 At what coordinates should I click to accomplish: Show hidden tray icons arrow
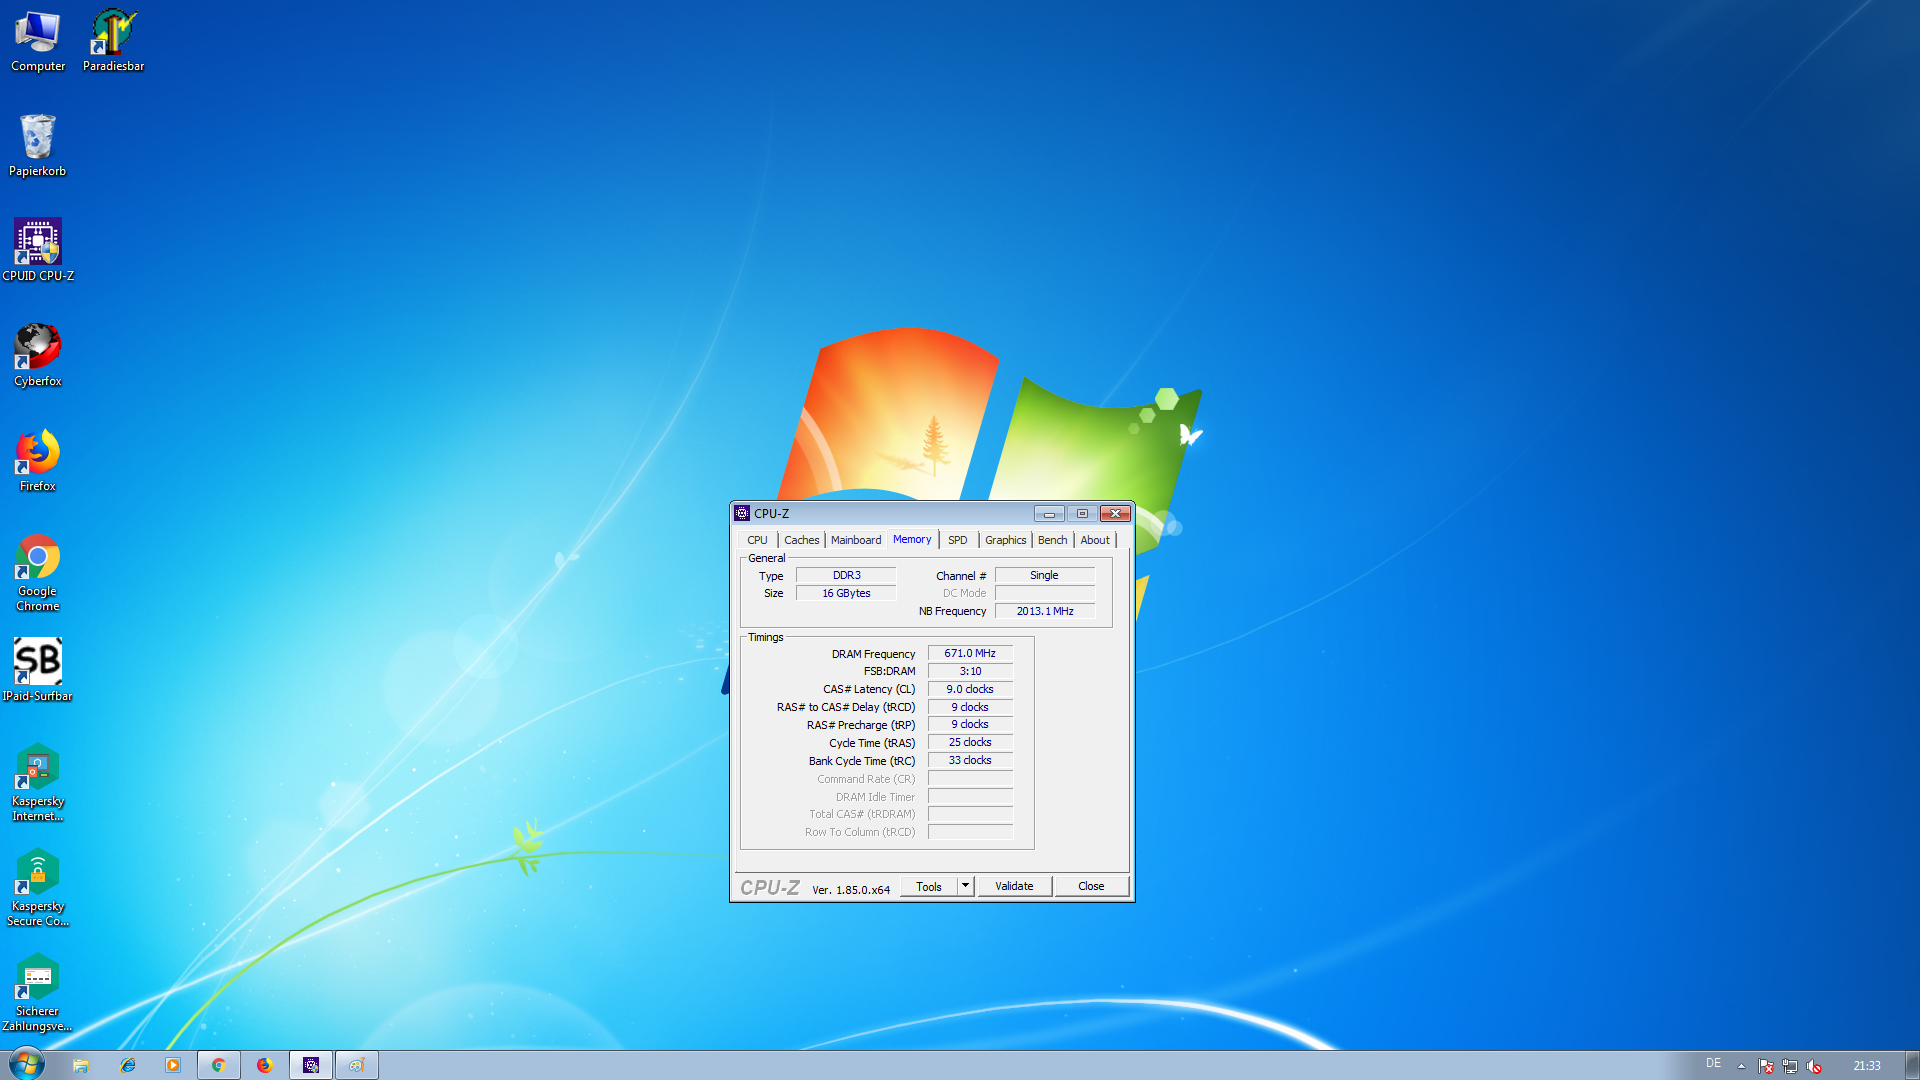pos(1741,1066)
